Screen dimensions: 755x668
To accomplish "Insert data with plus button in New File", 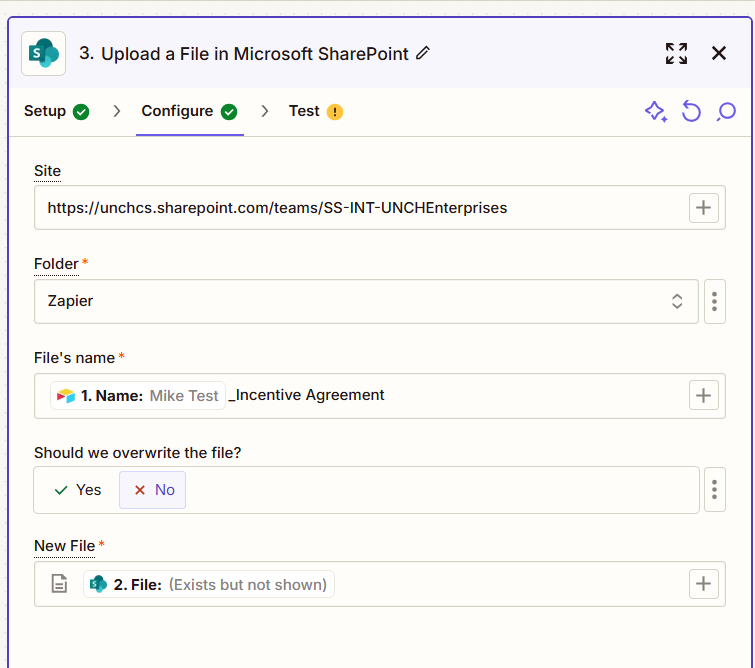I will 703,584.
